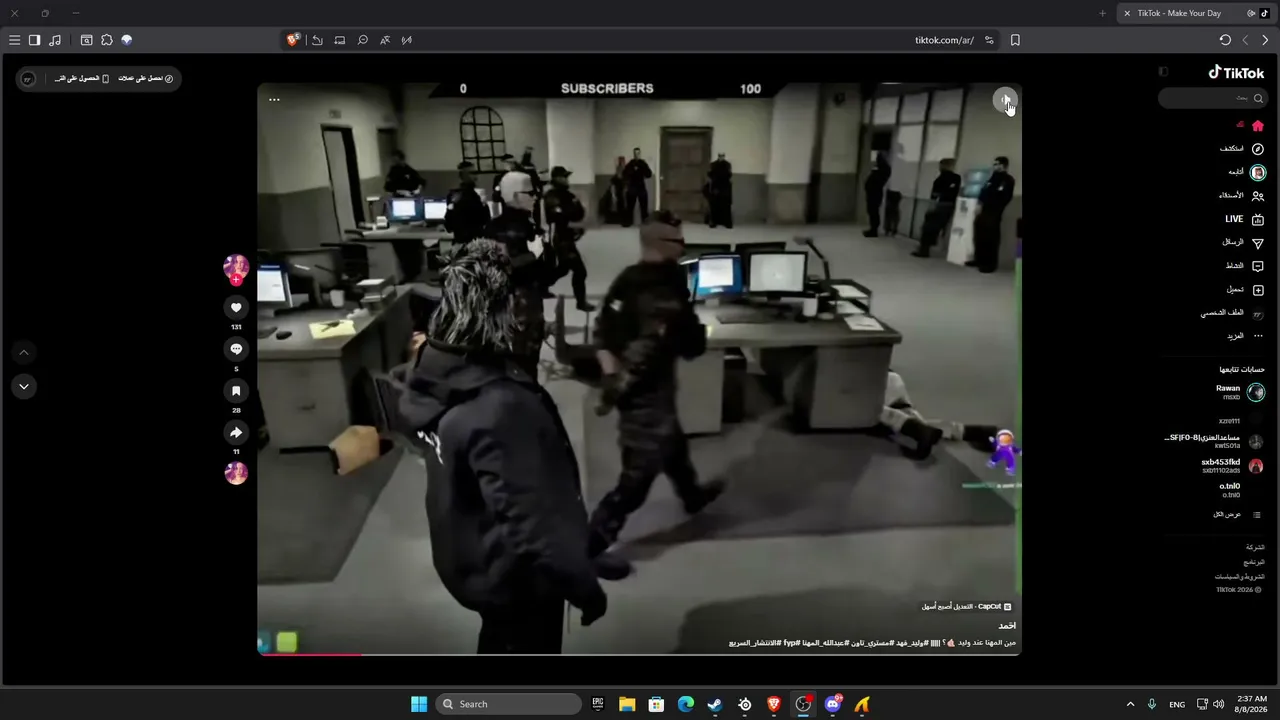1280x720 pixels.
Task: Open File Explorer from taskbar
Action: (627, 704)
